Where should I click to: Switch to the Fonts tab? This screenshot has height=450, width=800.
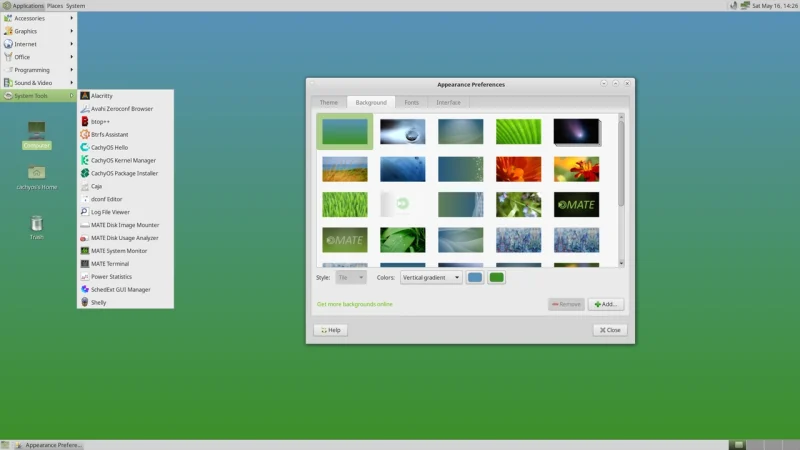[411, 103]
